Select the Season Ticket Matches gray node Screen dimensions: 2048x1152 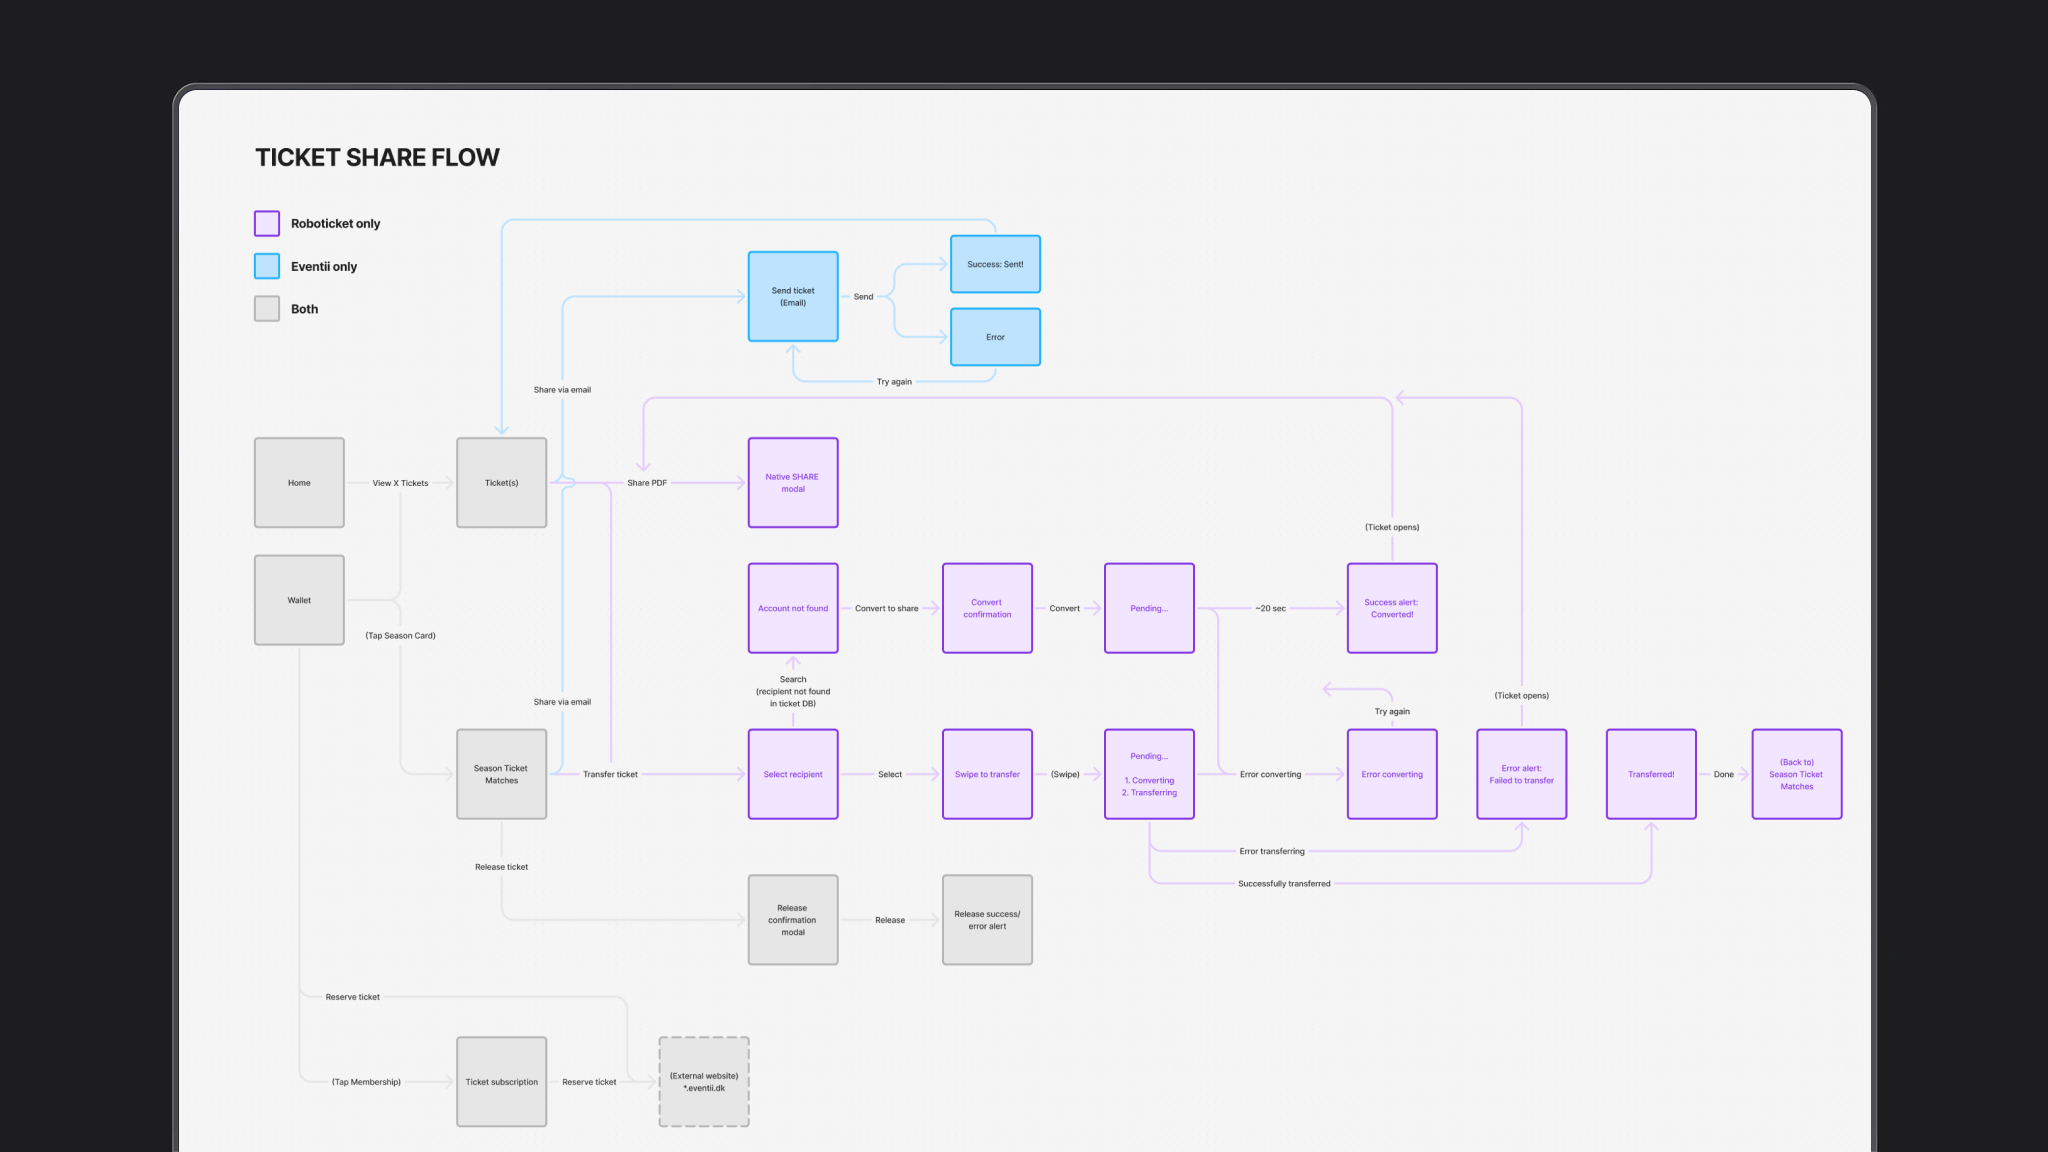(x=502, y=774)
